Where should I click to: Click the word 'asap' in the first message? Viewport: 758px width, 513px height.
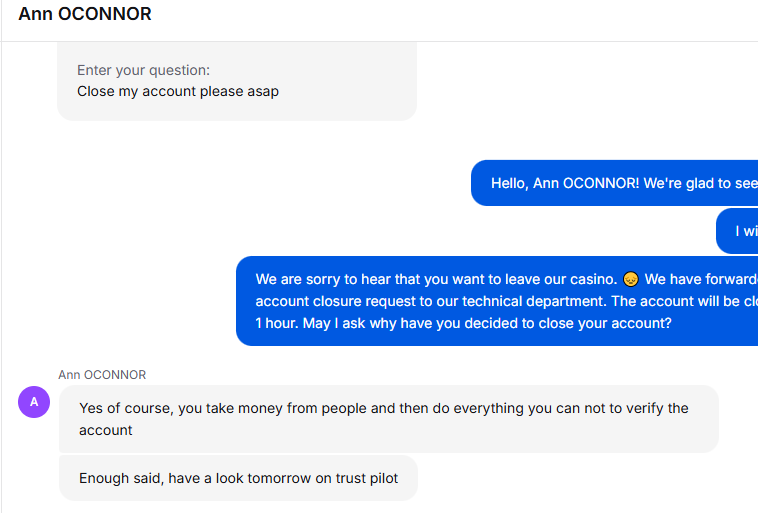(263, 91)
